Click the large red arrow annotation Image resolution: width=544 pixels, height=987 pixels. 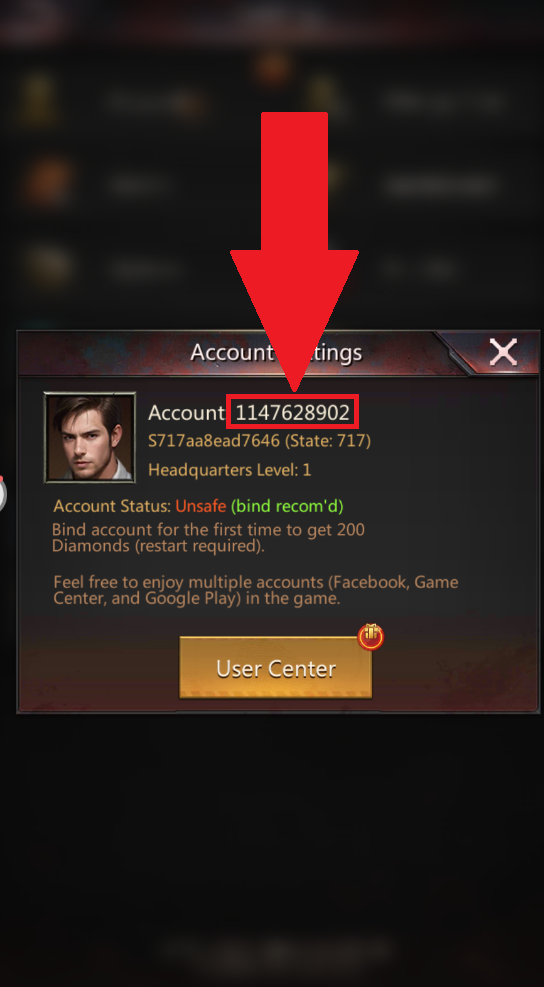pos(294,252)
